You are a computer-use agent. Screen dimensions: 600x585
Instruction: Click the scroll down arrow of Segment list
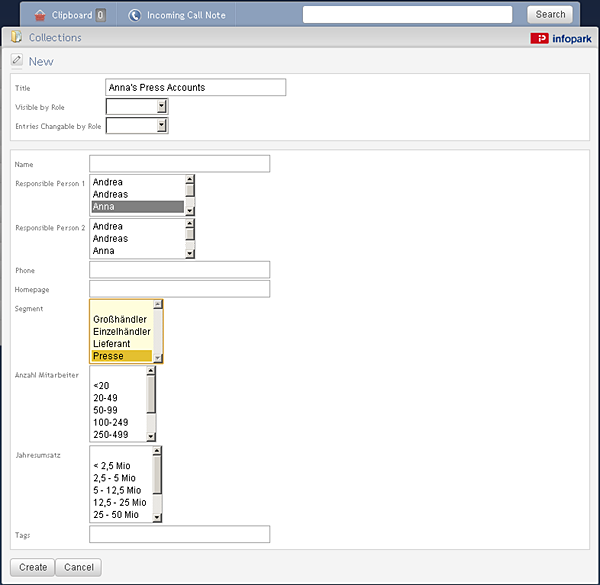[x=158, y=358]
